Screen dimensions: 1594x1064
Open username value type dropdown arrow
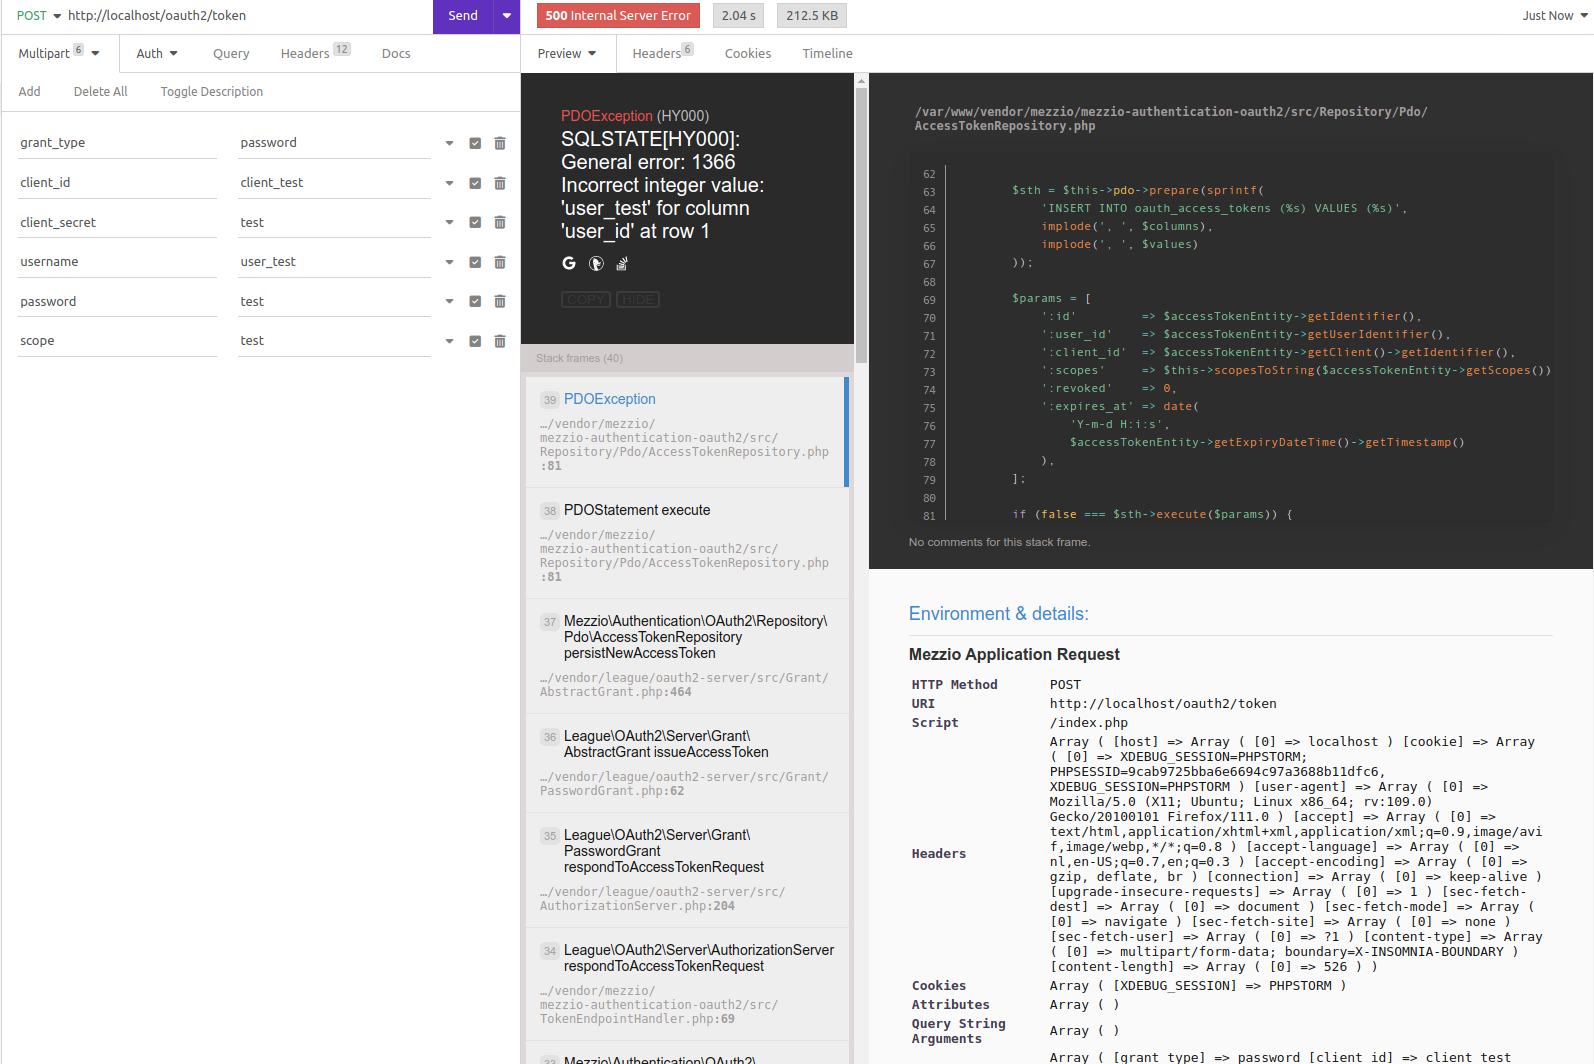pos(449,262)
